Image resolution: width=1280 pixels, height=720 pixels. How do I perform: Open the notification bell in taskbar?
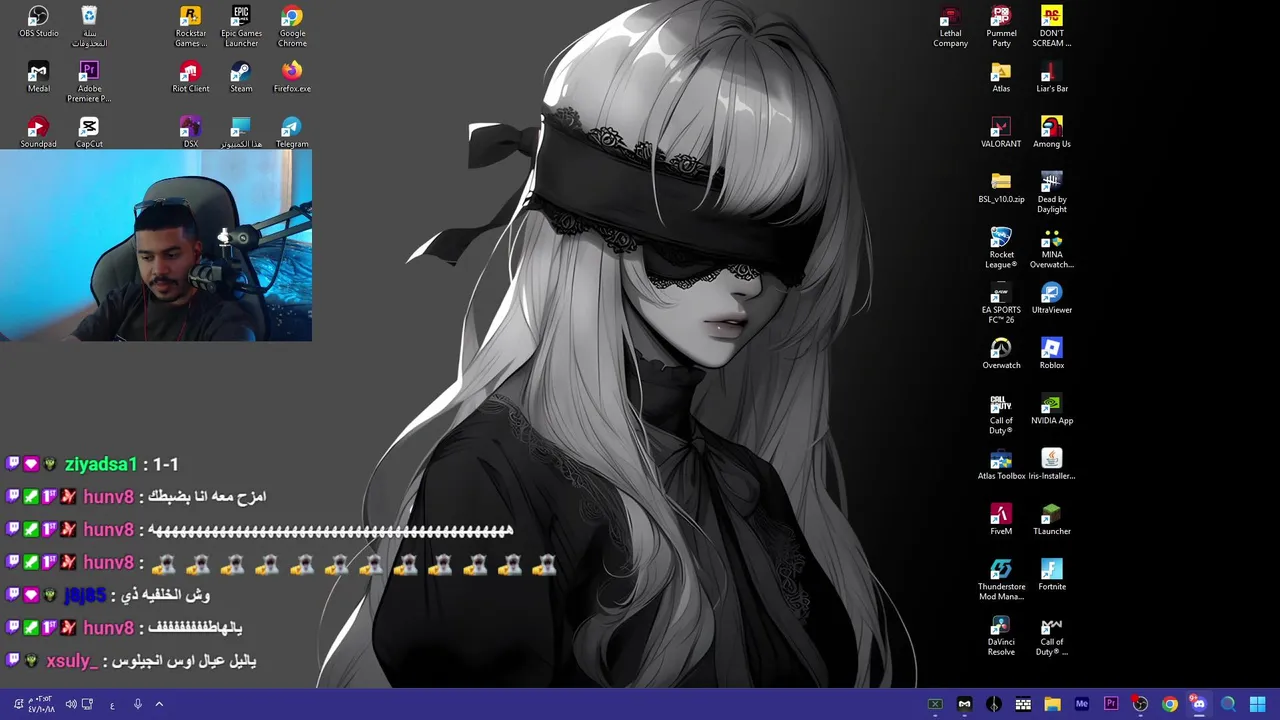[18, 704]
